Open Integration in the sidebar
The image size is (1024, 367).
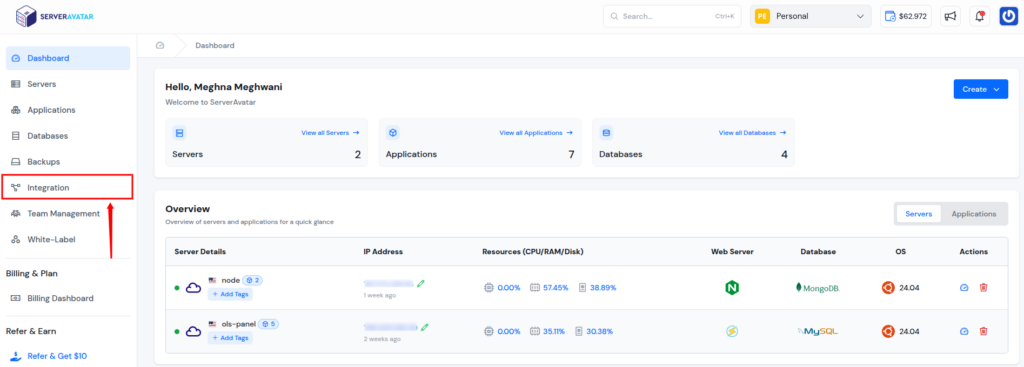[68, 187]
